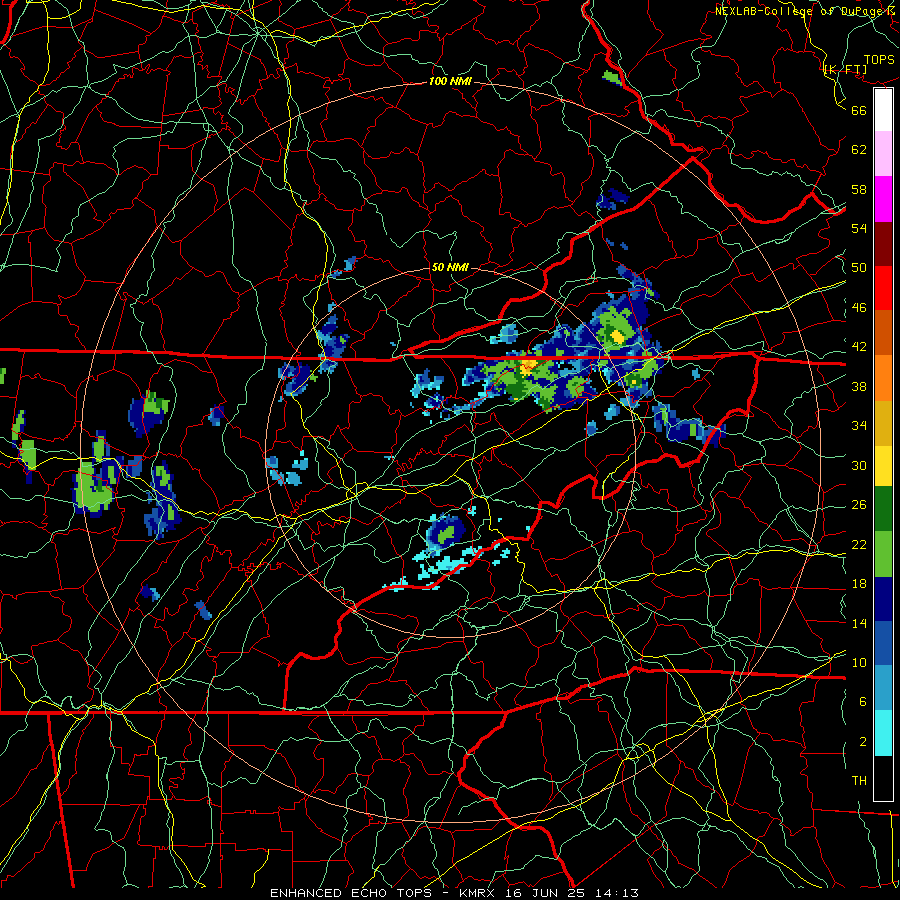
Task: Select the dark maroon legend swatch
Action: [883, 244]
